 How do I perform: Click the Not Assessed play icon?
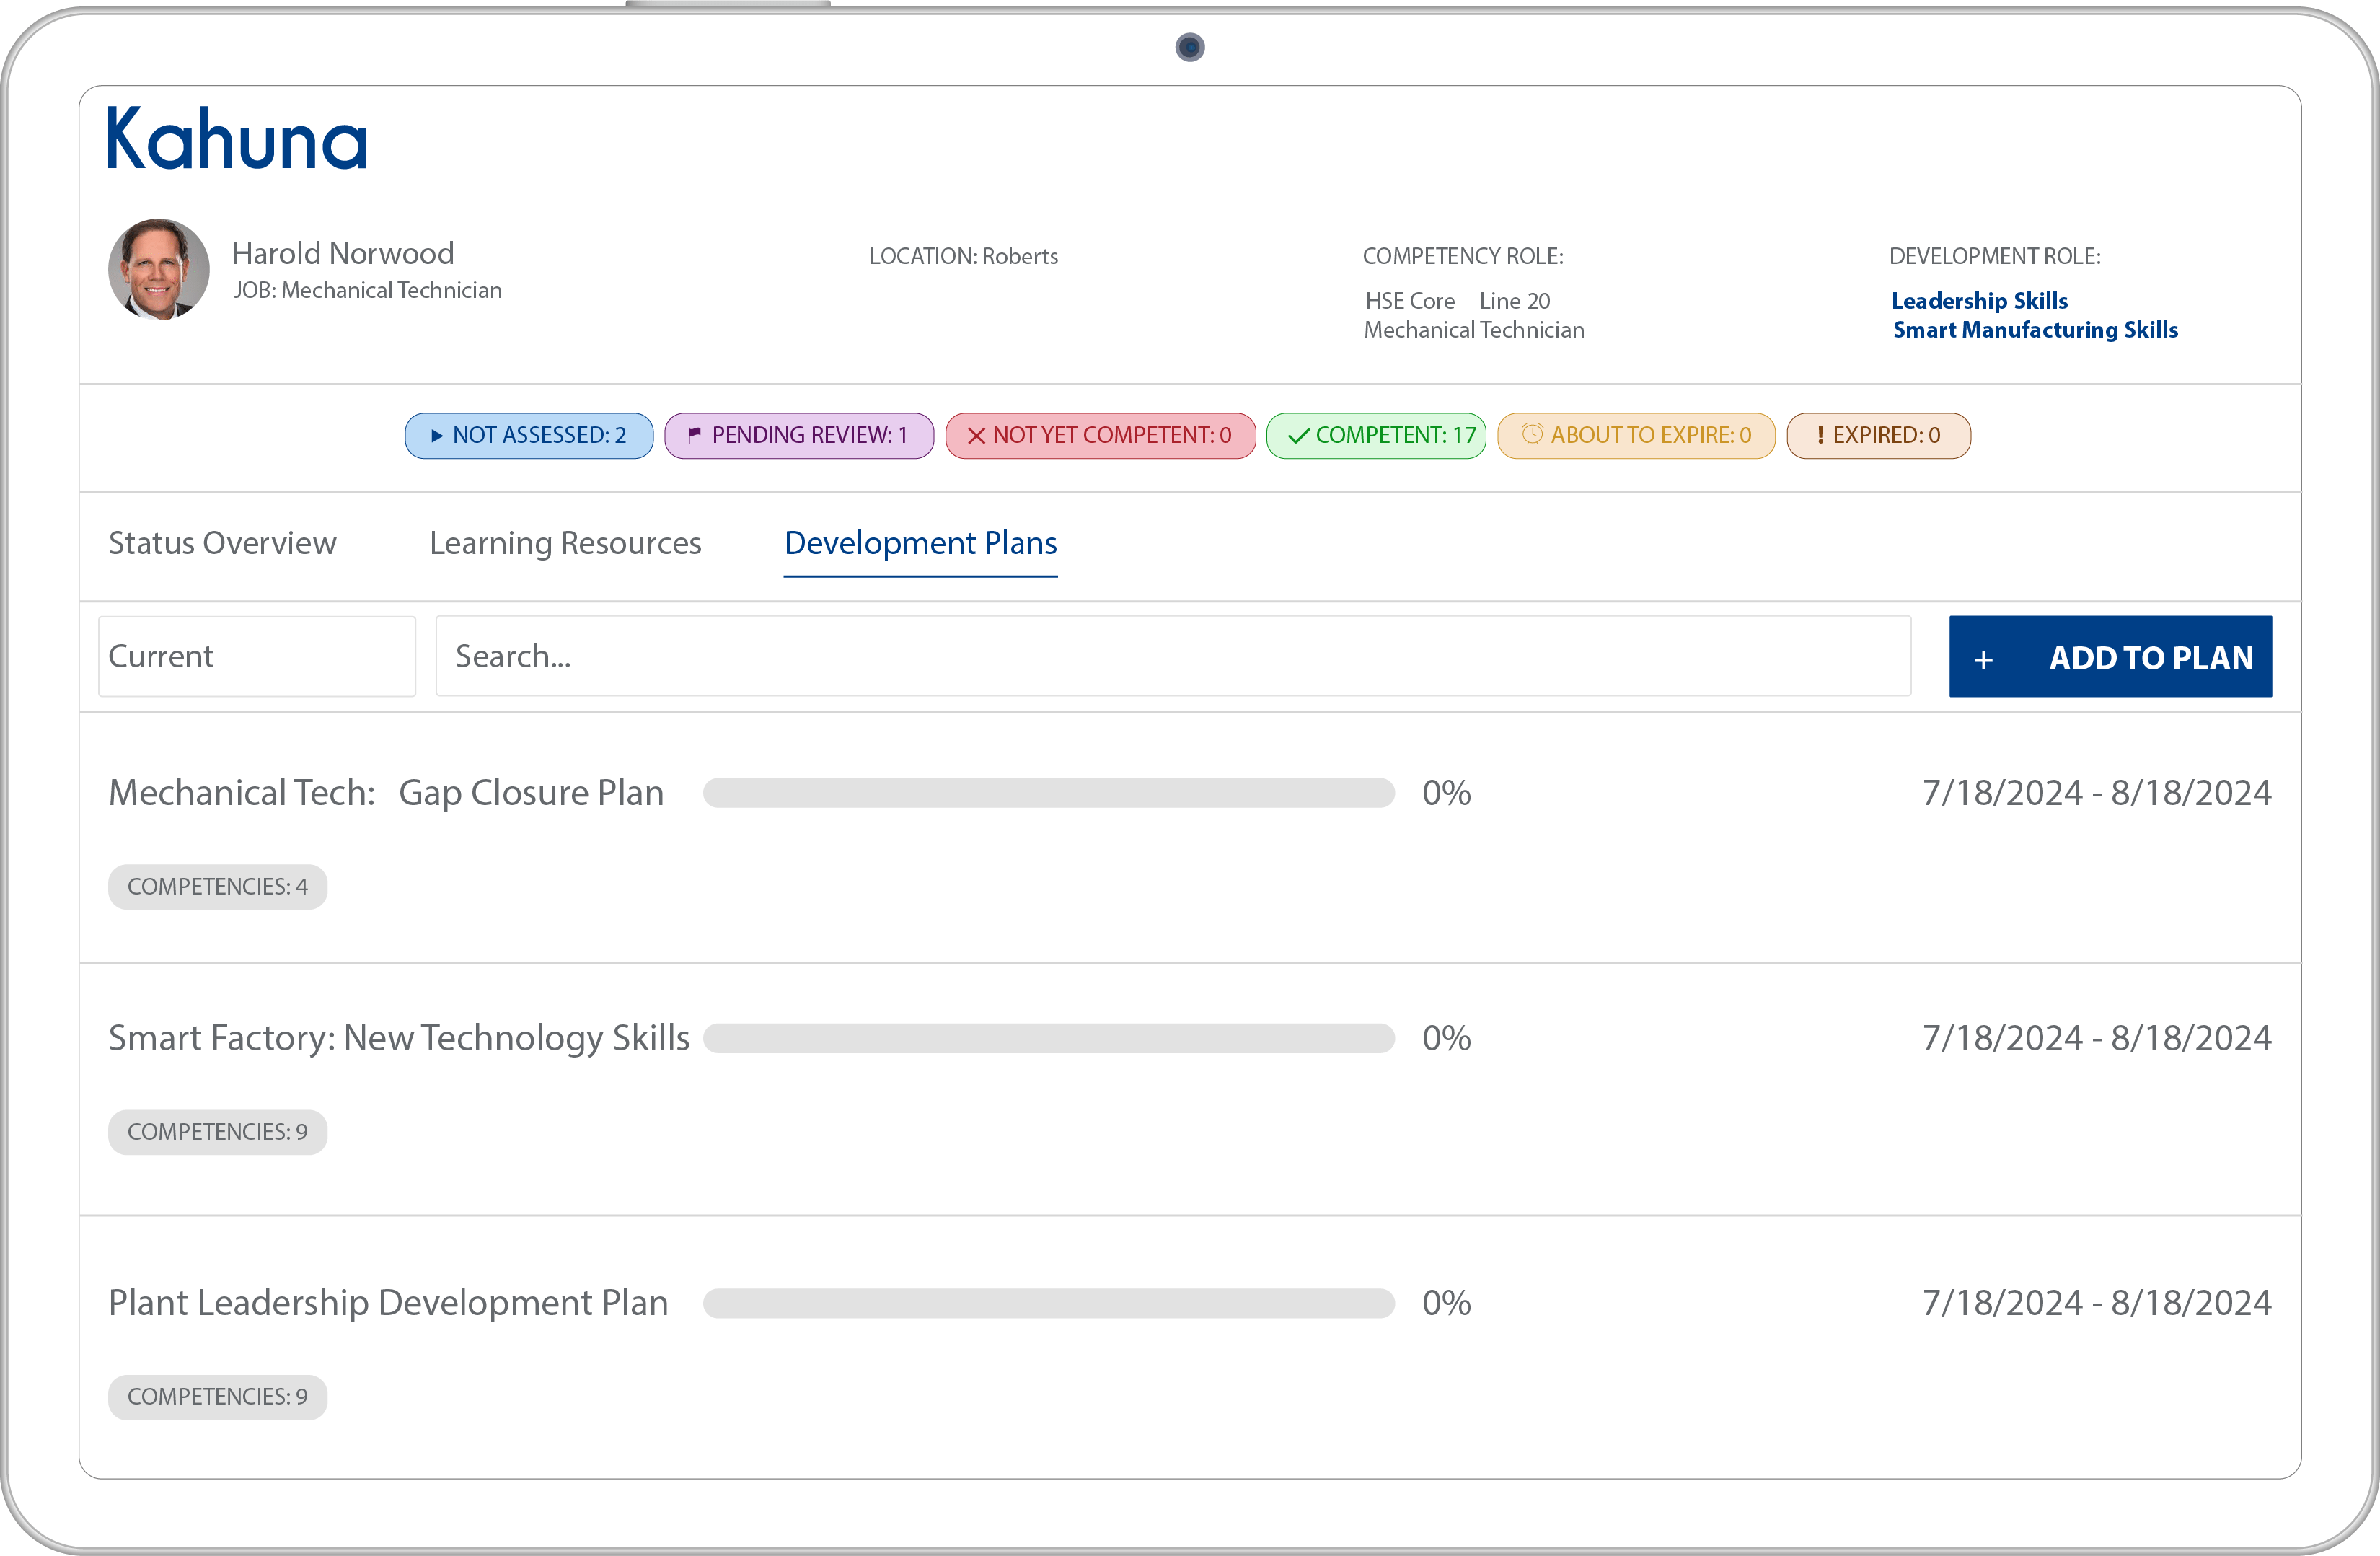436,436
